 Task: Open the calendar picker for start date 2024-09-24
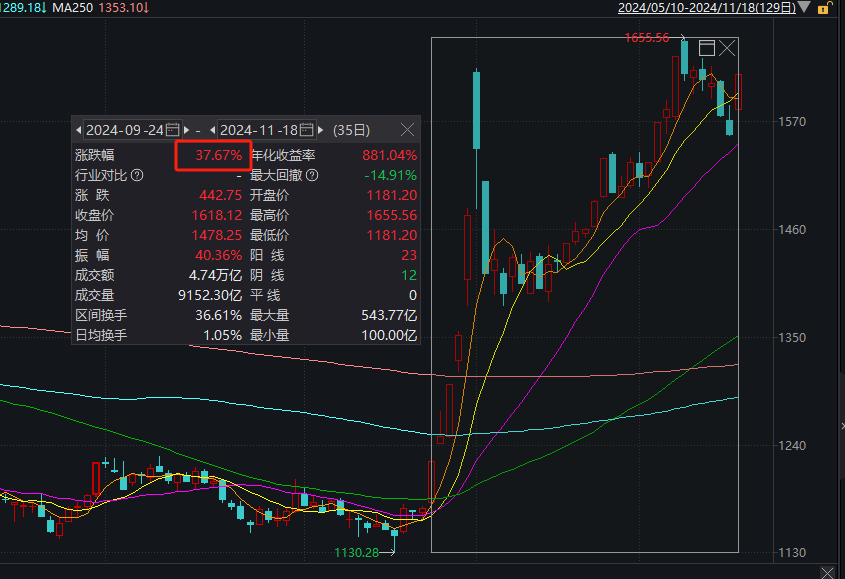tap(172, 130)
